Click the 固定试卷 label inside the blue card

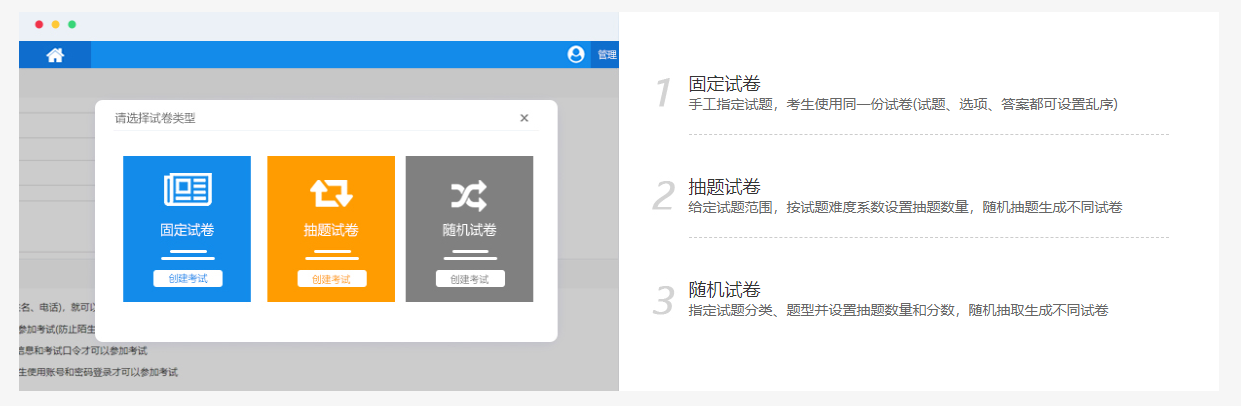187,230
